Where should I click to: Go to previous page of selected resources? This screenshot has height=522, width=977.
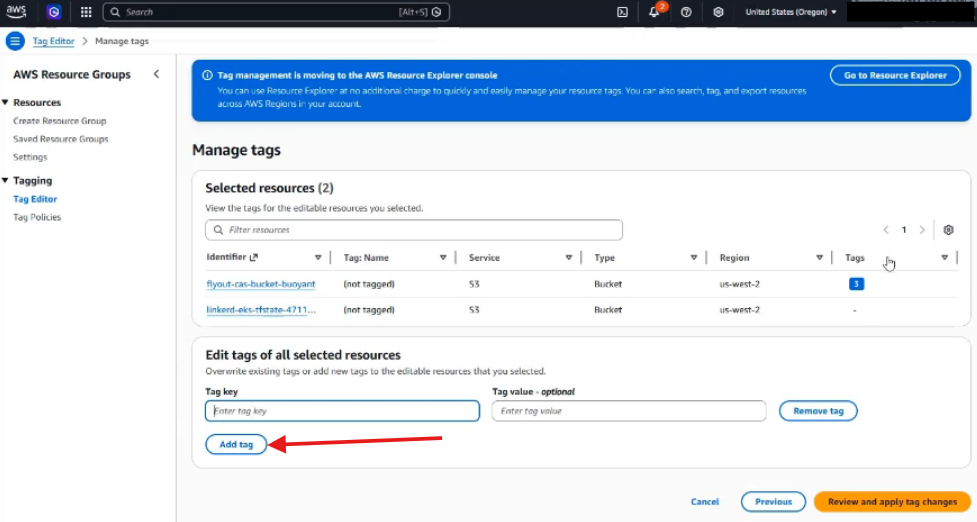tap(886, 230)
